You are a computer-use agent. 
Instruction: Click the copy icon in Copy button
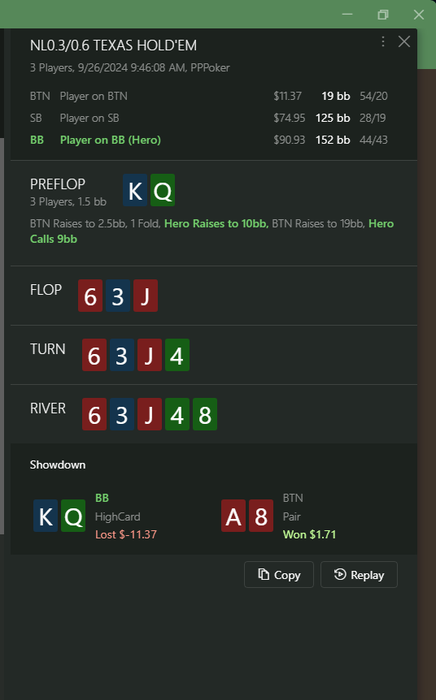[264, 574]
